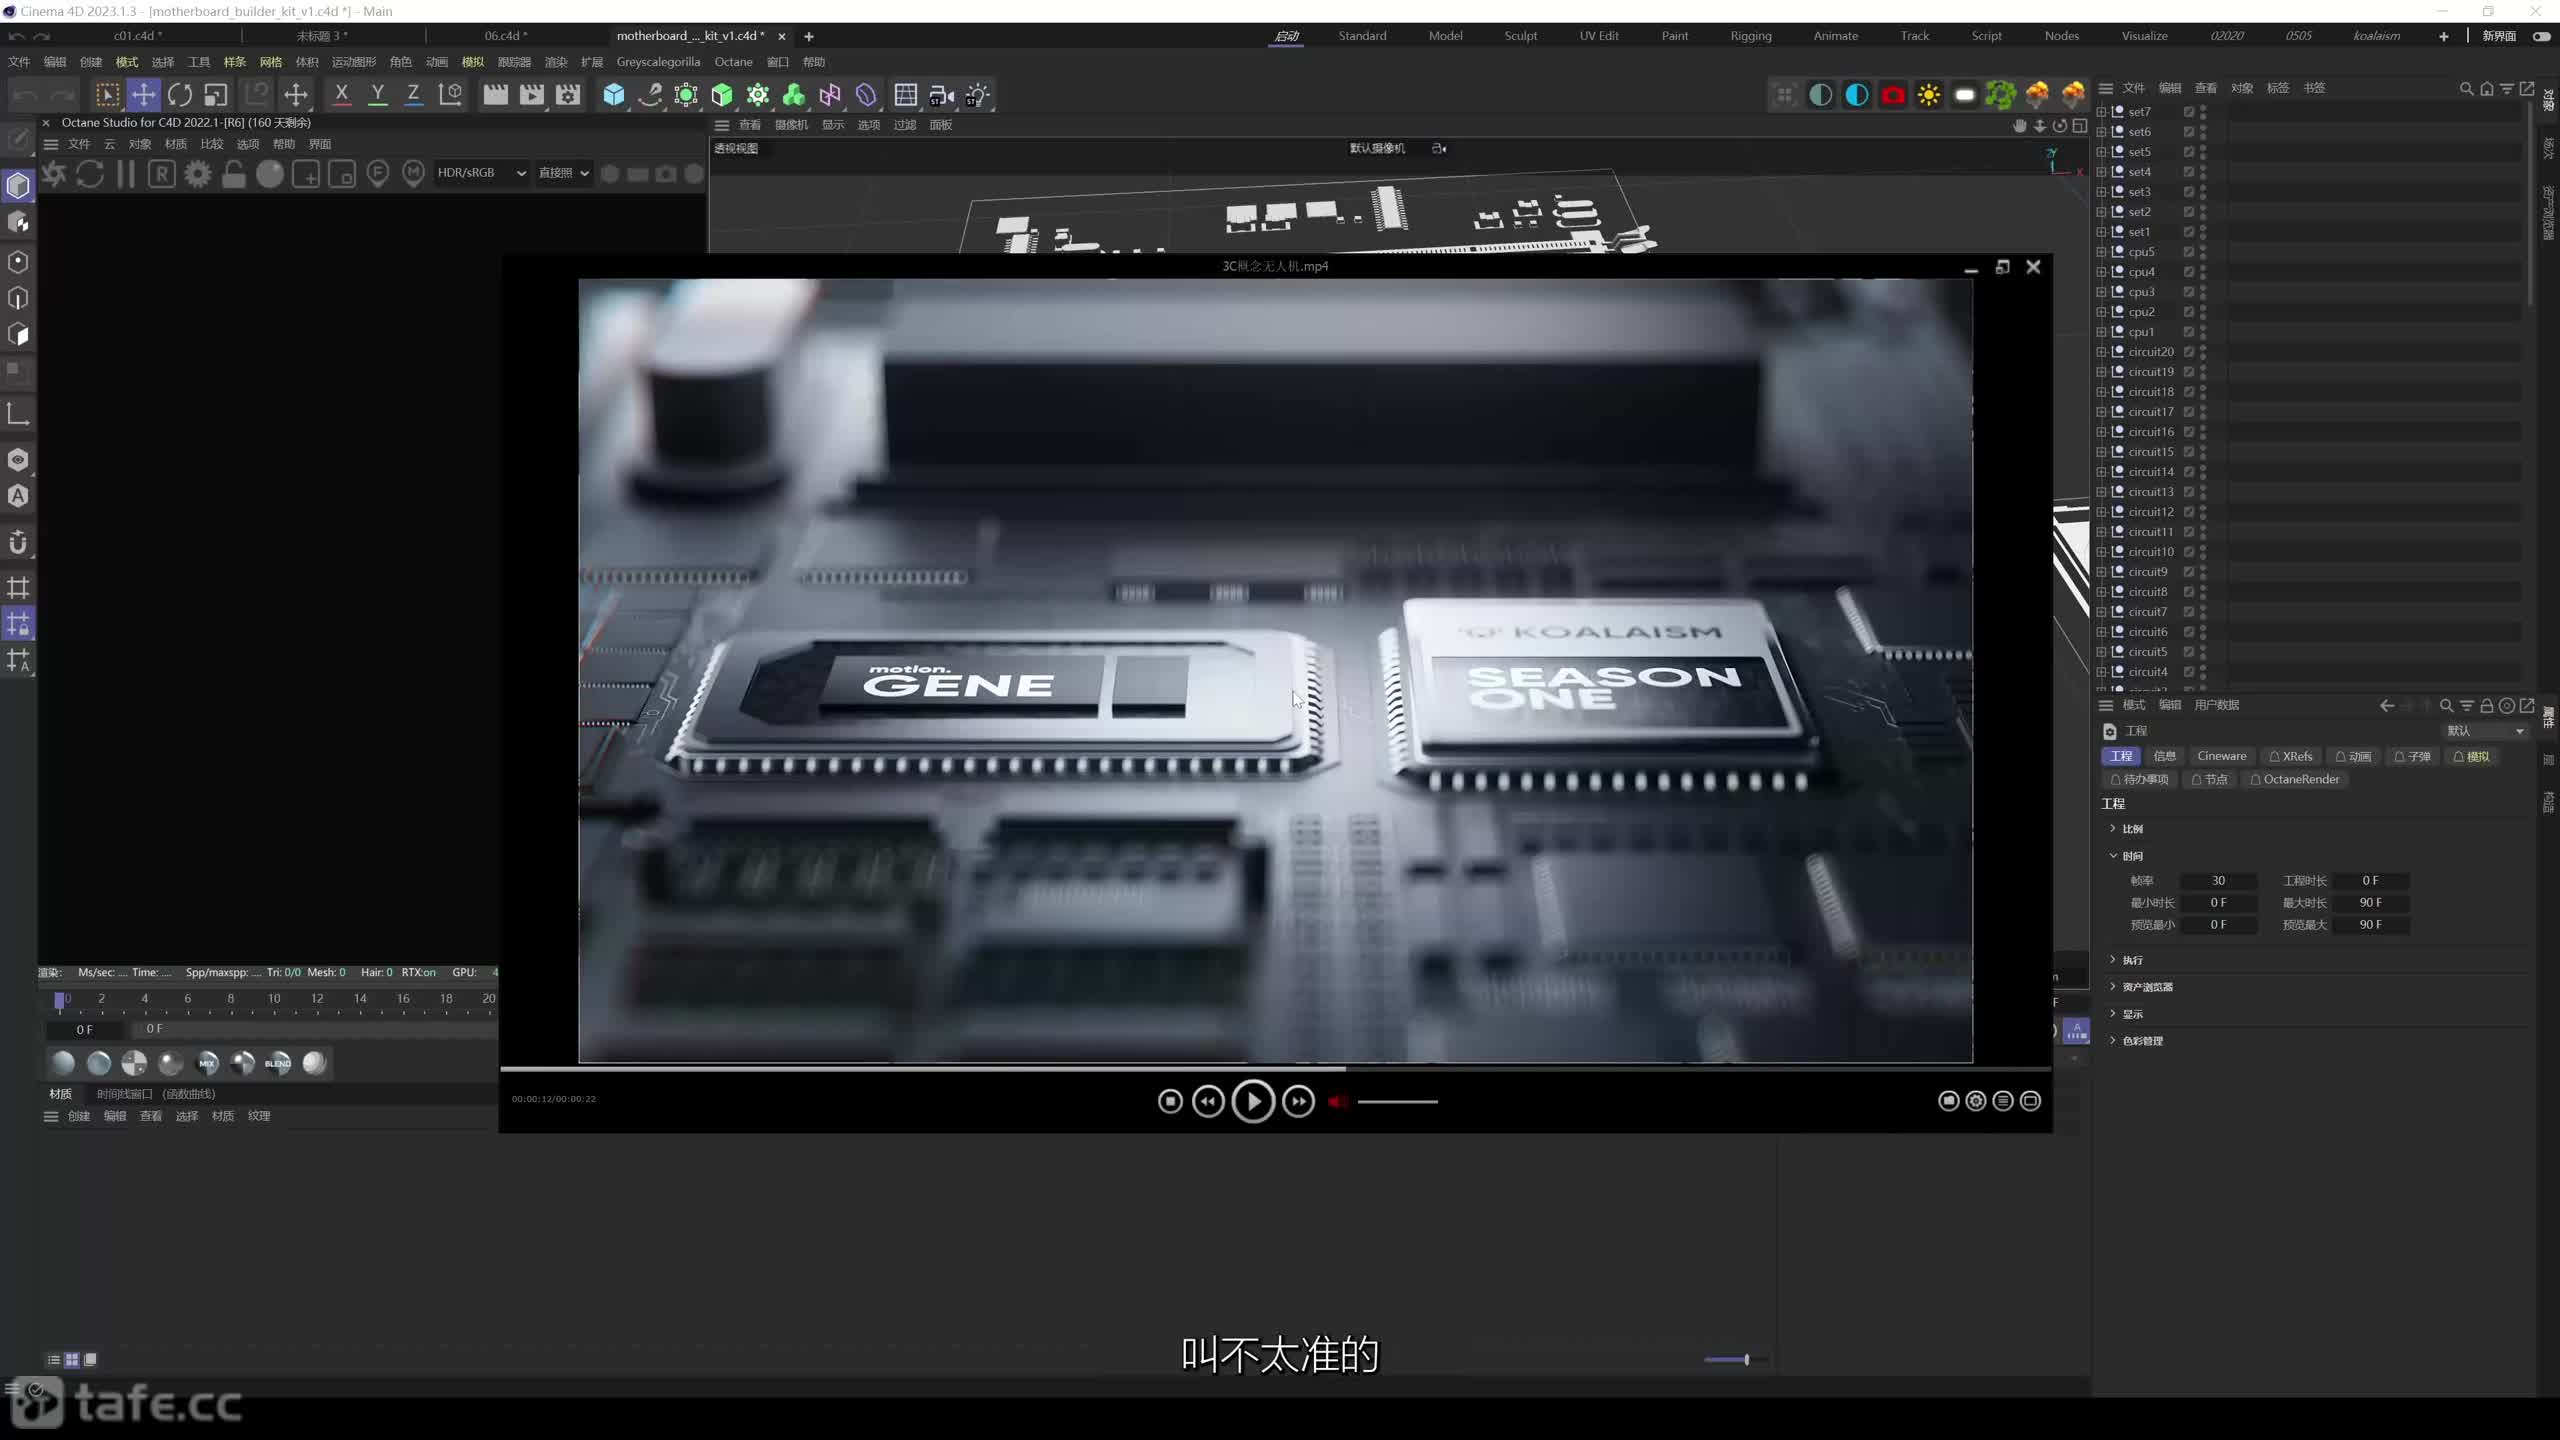Viewport: 2560px width, 1440px height.
Task: Toggle layer checkbox for set7 object
Action: point(2188,112)
